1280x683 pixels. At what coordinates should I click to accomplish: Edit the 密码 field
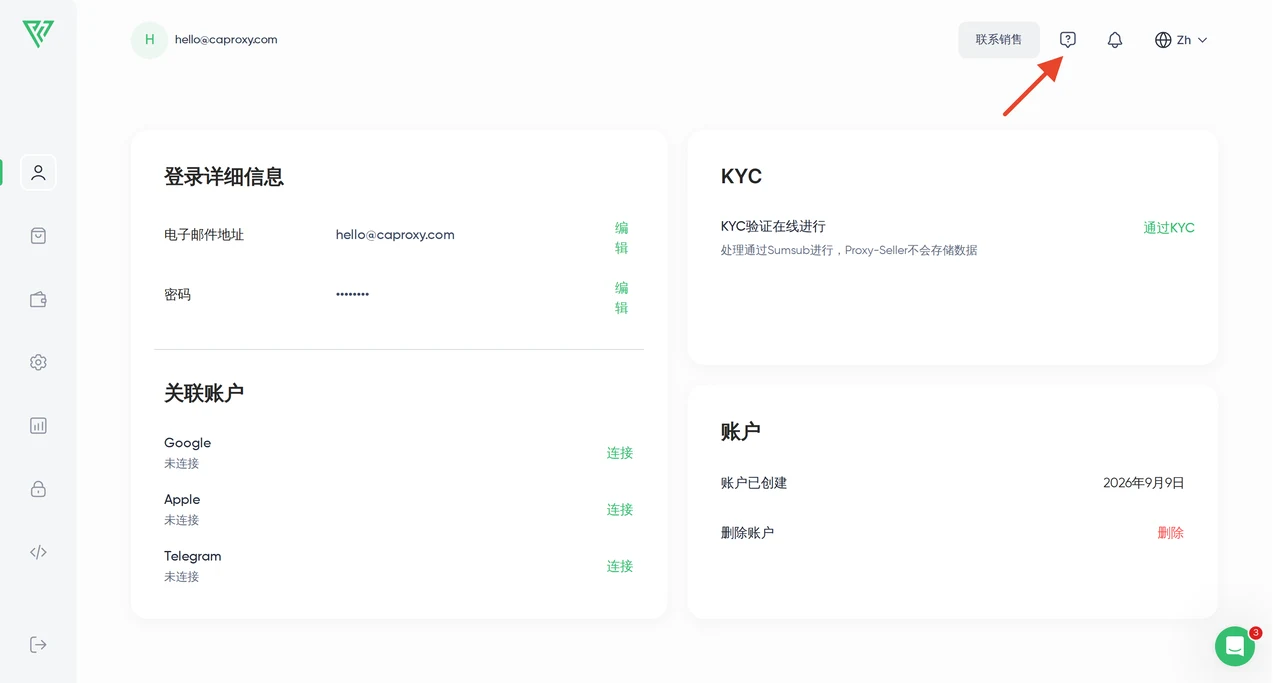[x=621, y=298]
